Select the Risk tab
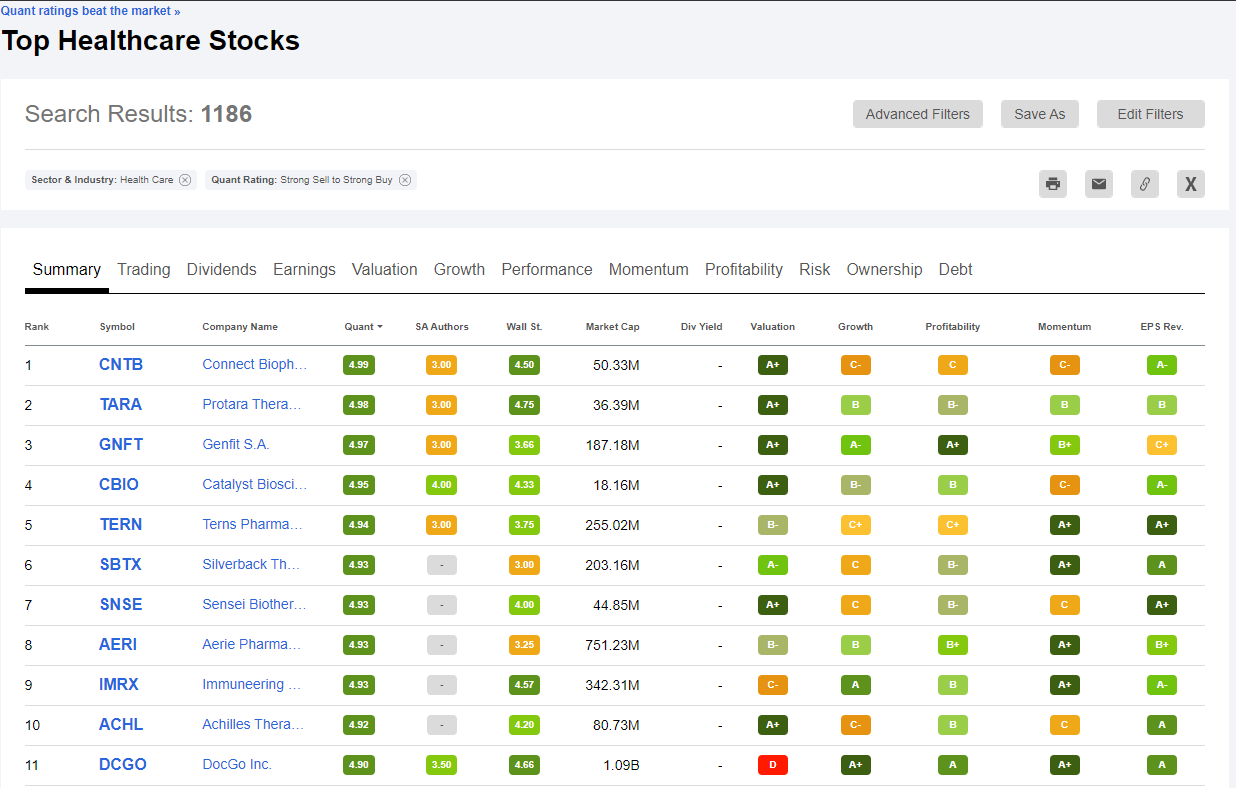1236x788 pixels. click(x=815, y=269)
